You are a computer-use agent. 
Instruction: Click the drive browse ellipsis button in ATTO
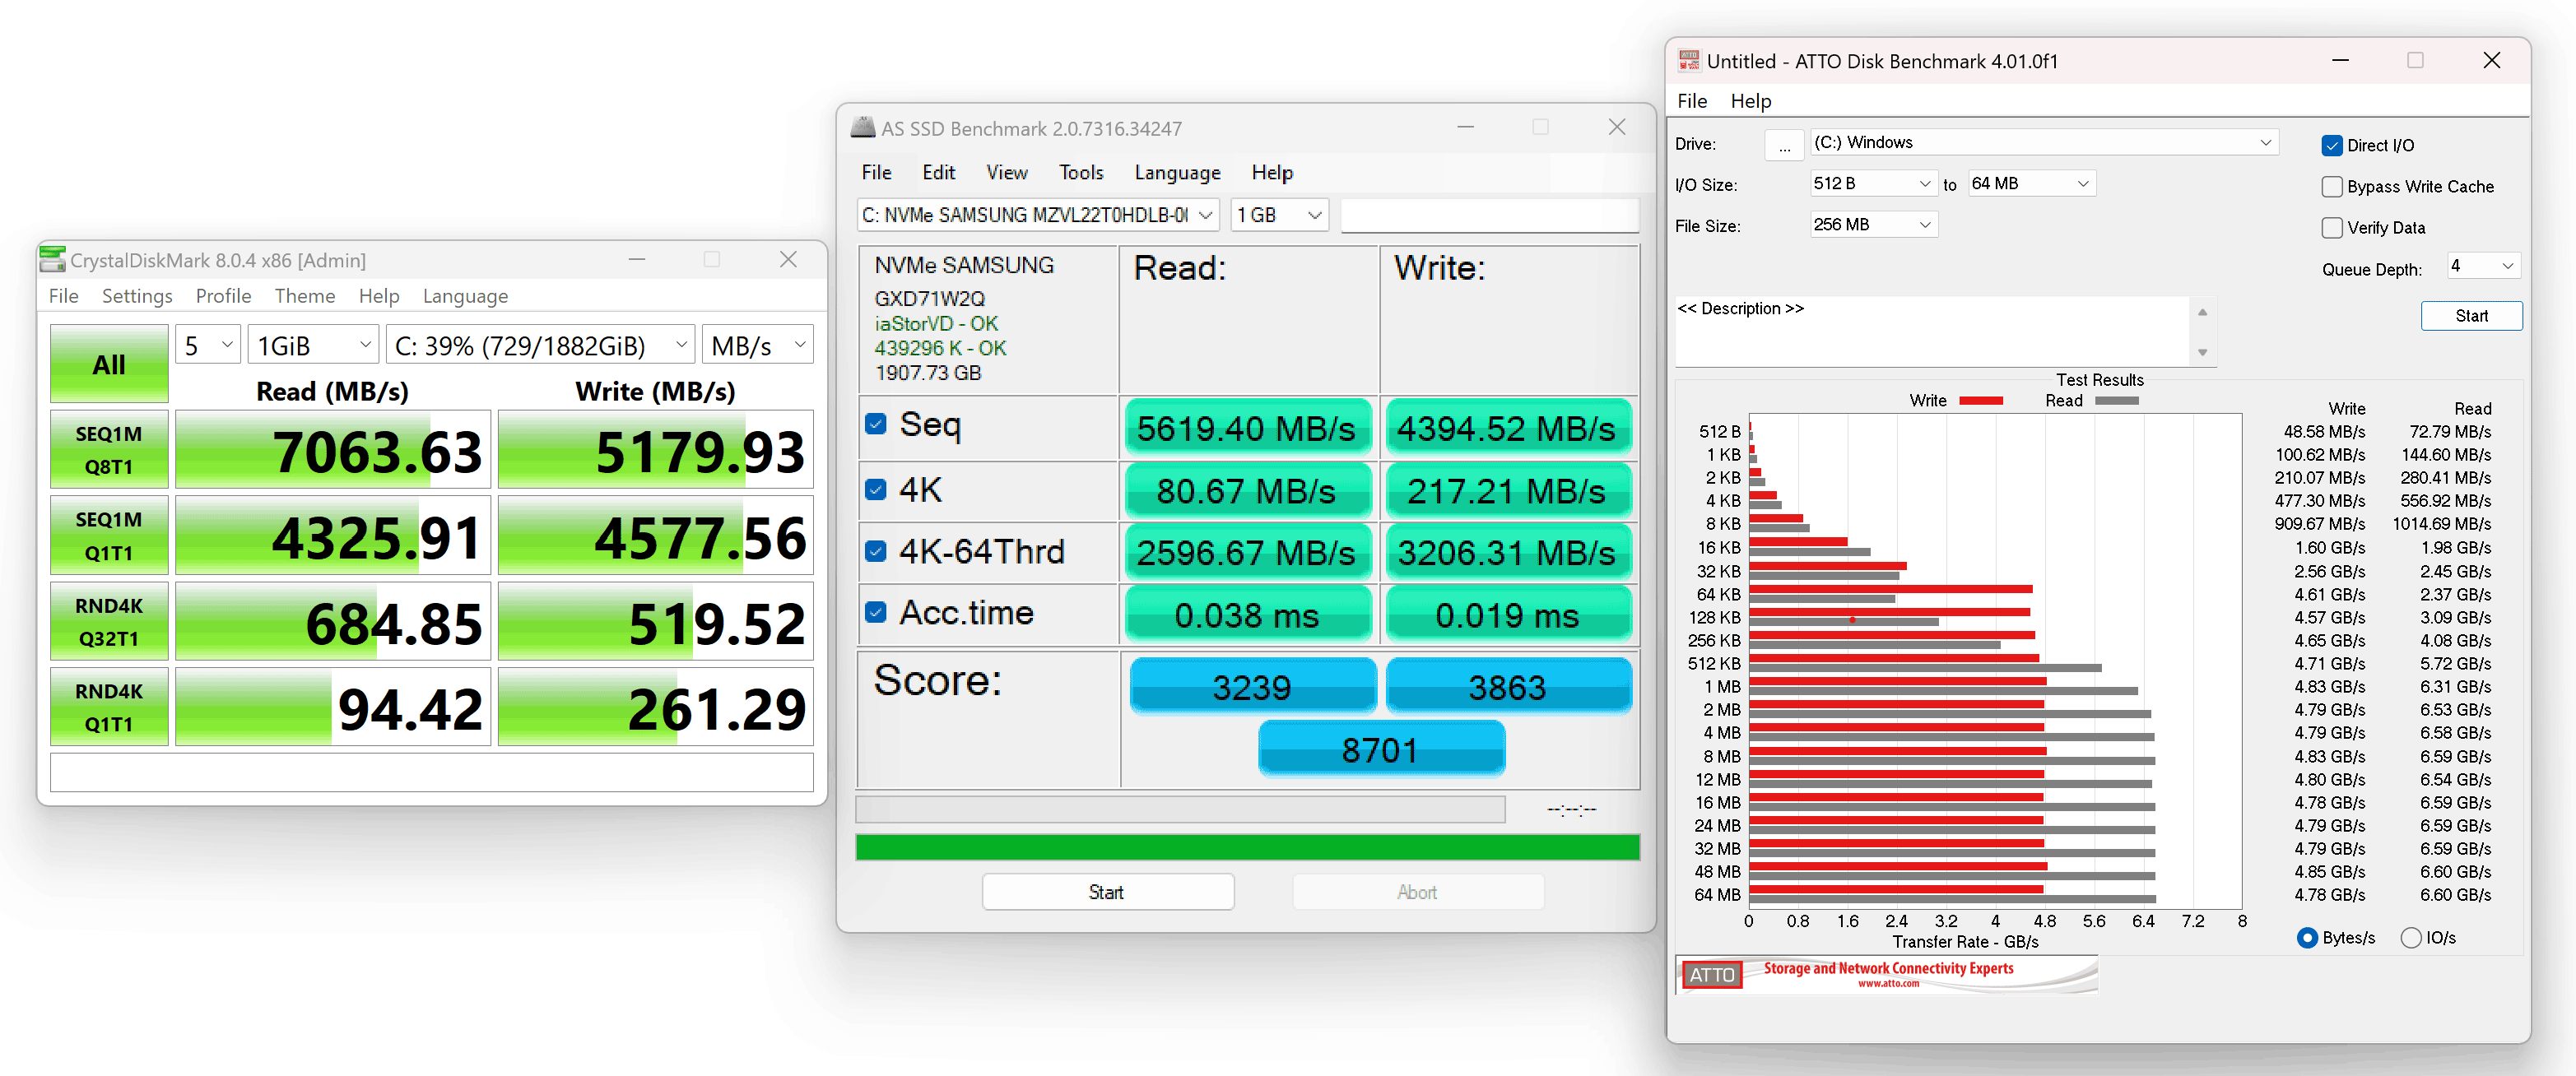click(x=1784, y=144)
